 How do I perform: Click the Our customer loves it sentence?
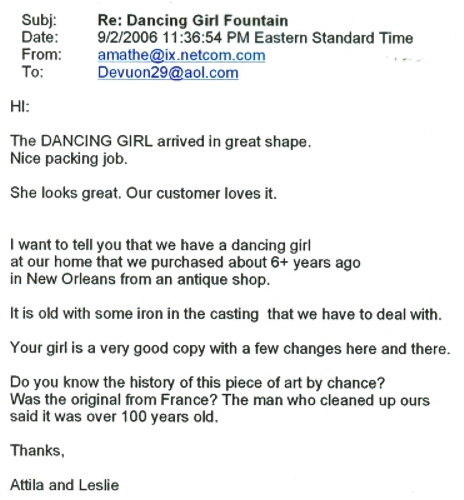[201, 193]
